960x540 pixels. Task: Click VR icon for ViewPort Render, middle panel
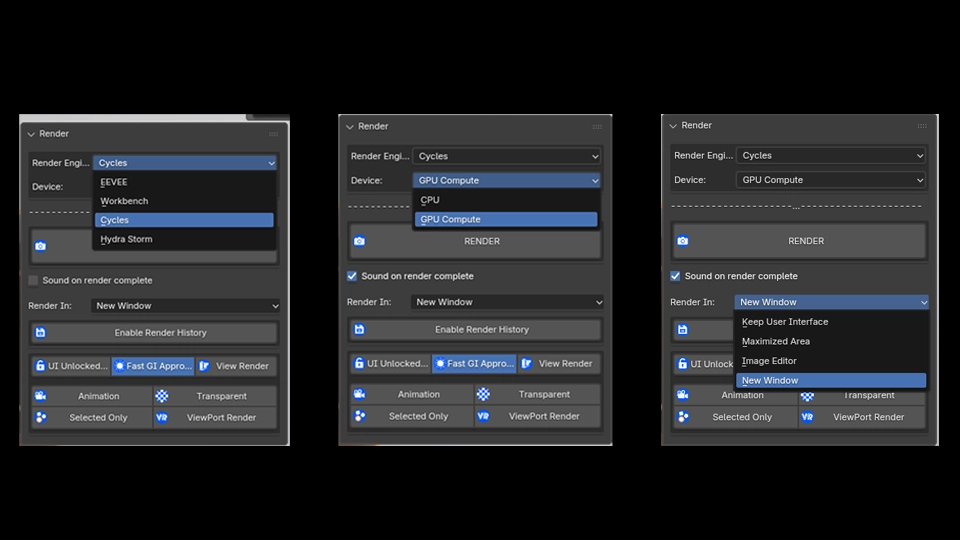click(483, 416)
